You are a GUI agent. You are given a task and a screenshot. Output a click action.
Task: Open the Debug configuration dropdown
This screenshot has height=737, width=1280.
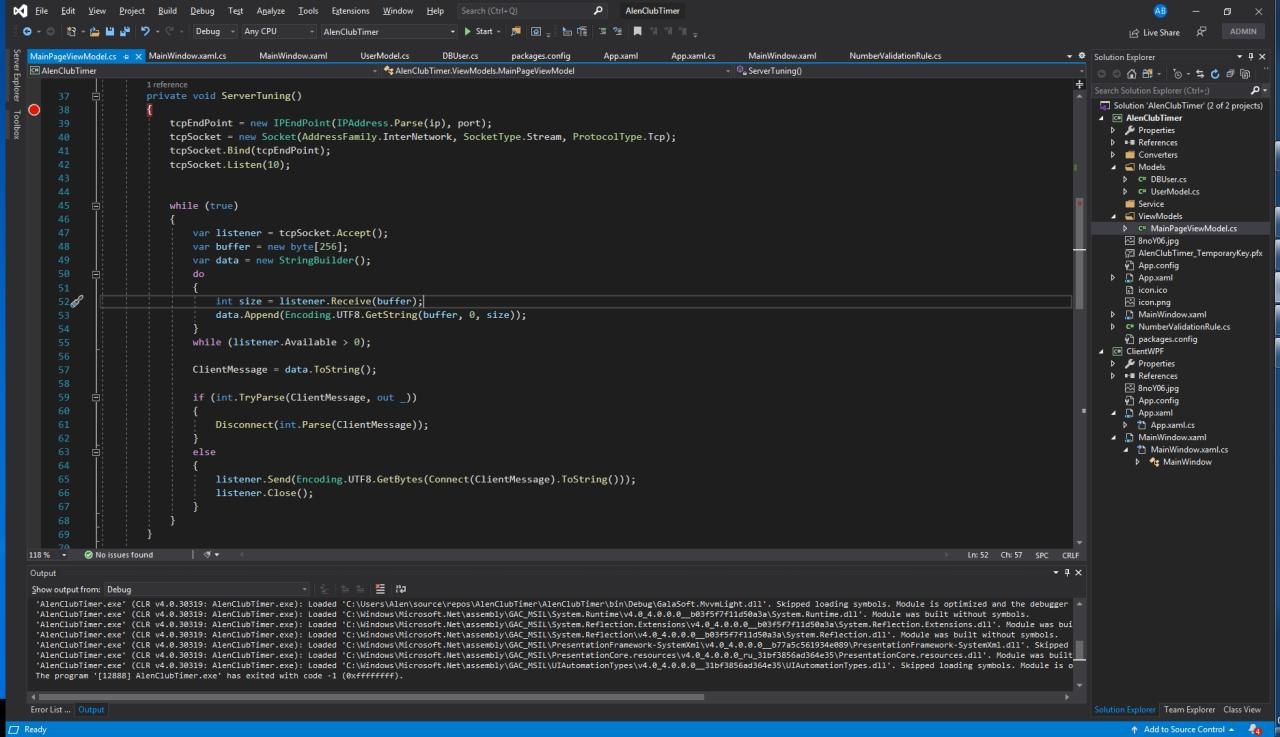click(214, 32)
